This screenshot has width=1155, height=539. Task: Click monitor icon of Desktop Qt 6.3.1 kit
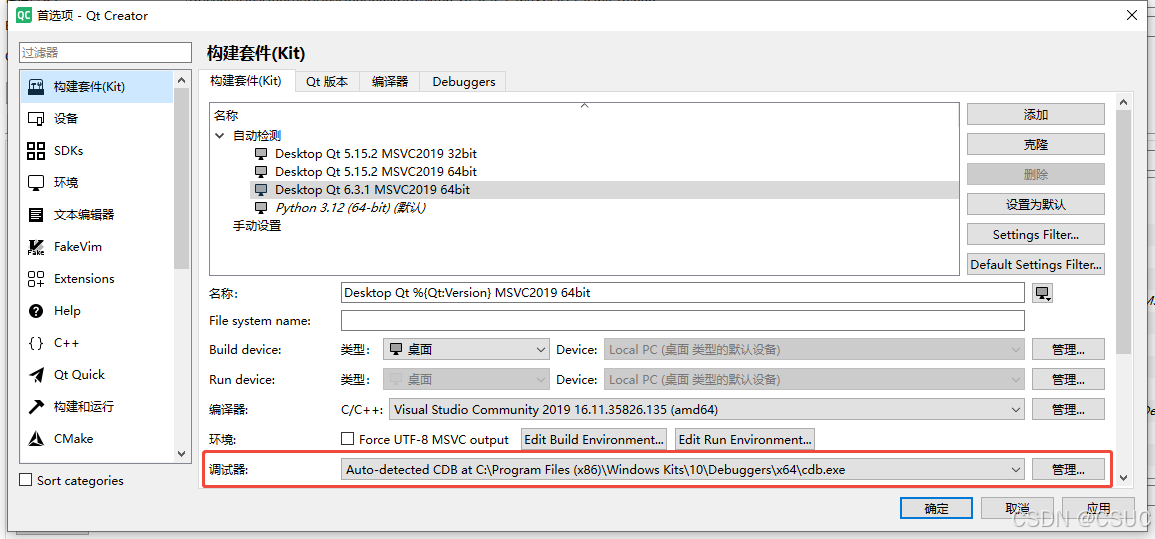[x=261, y=190]
